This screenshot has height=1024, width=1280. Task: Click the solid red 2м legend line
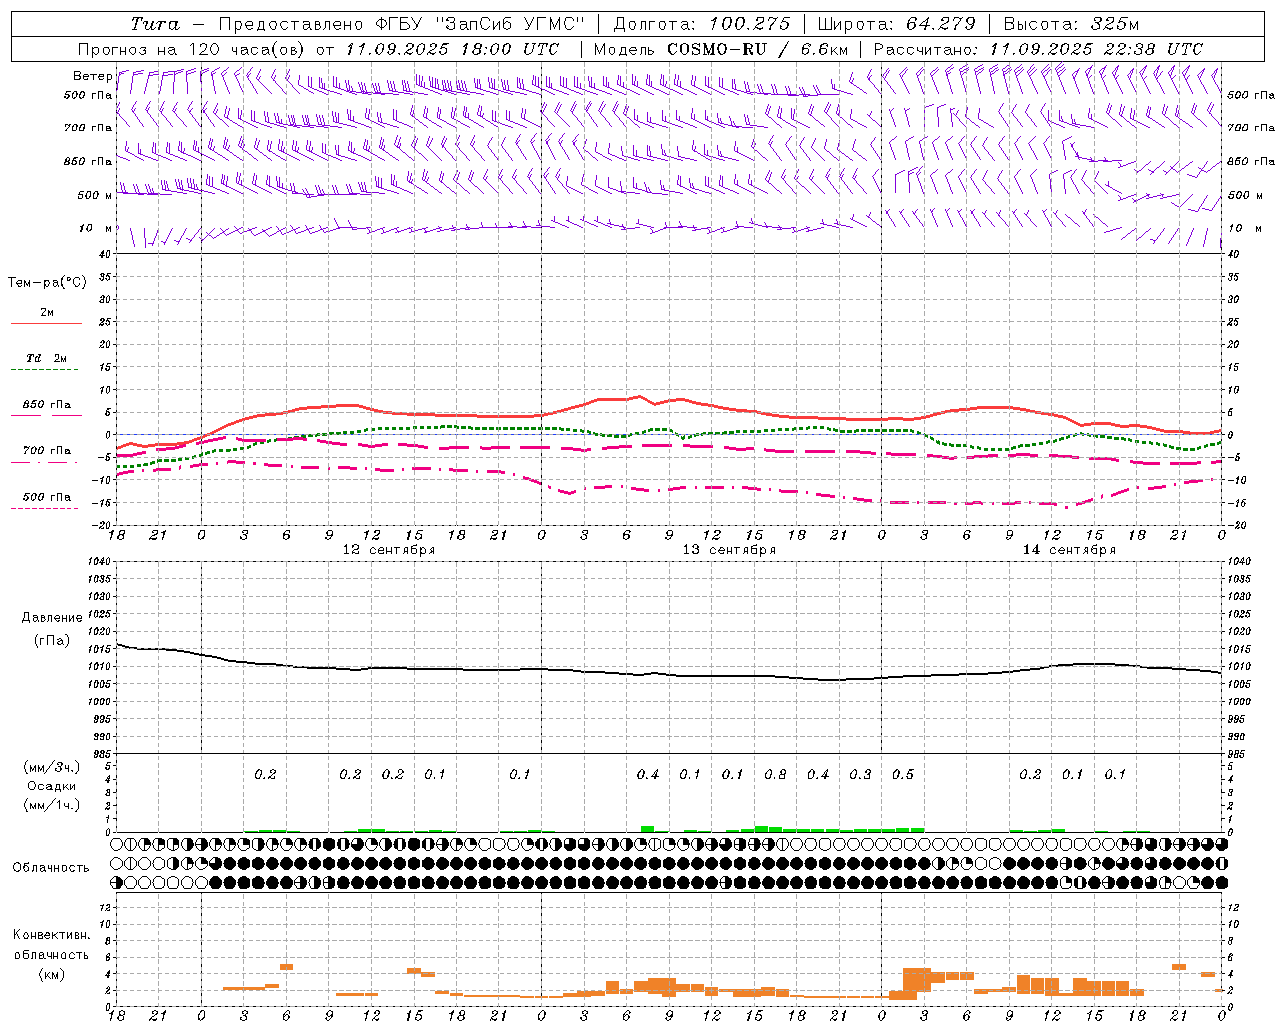coord(46,323)
